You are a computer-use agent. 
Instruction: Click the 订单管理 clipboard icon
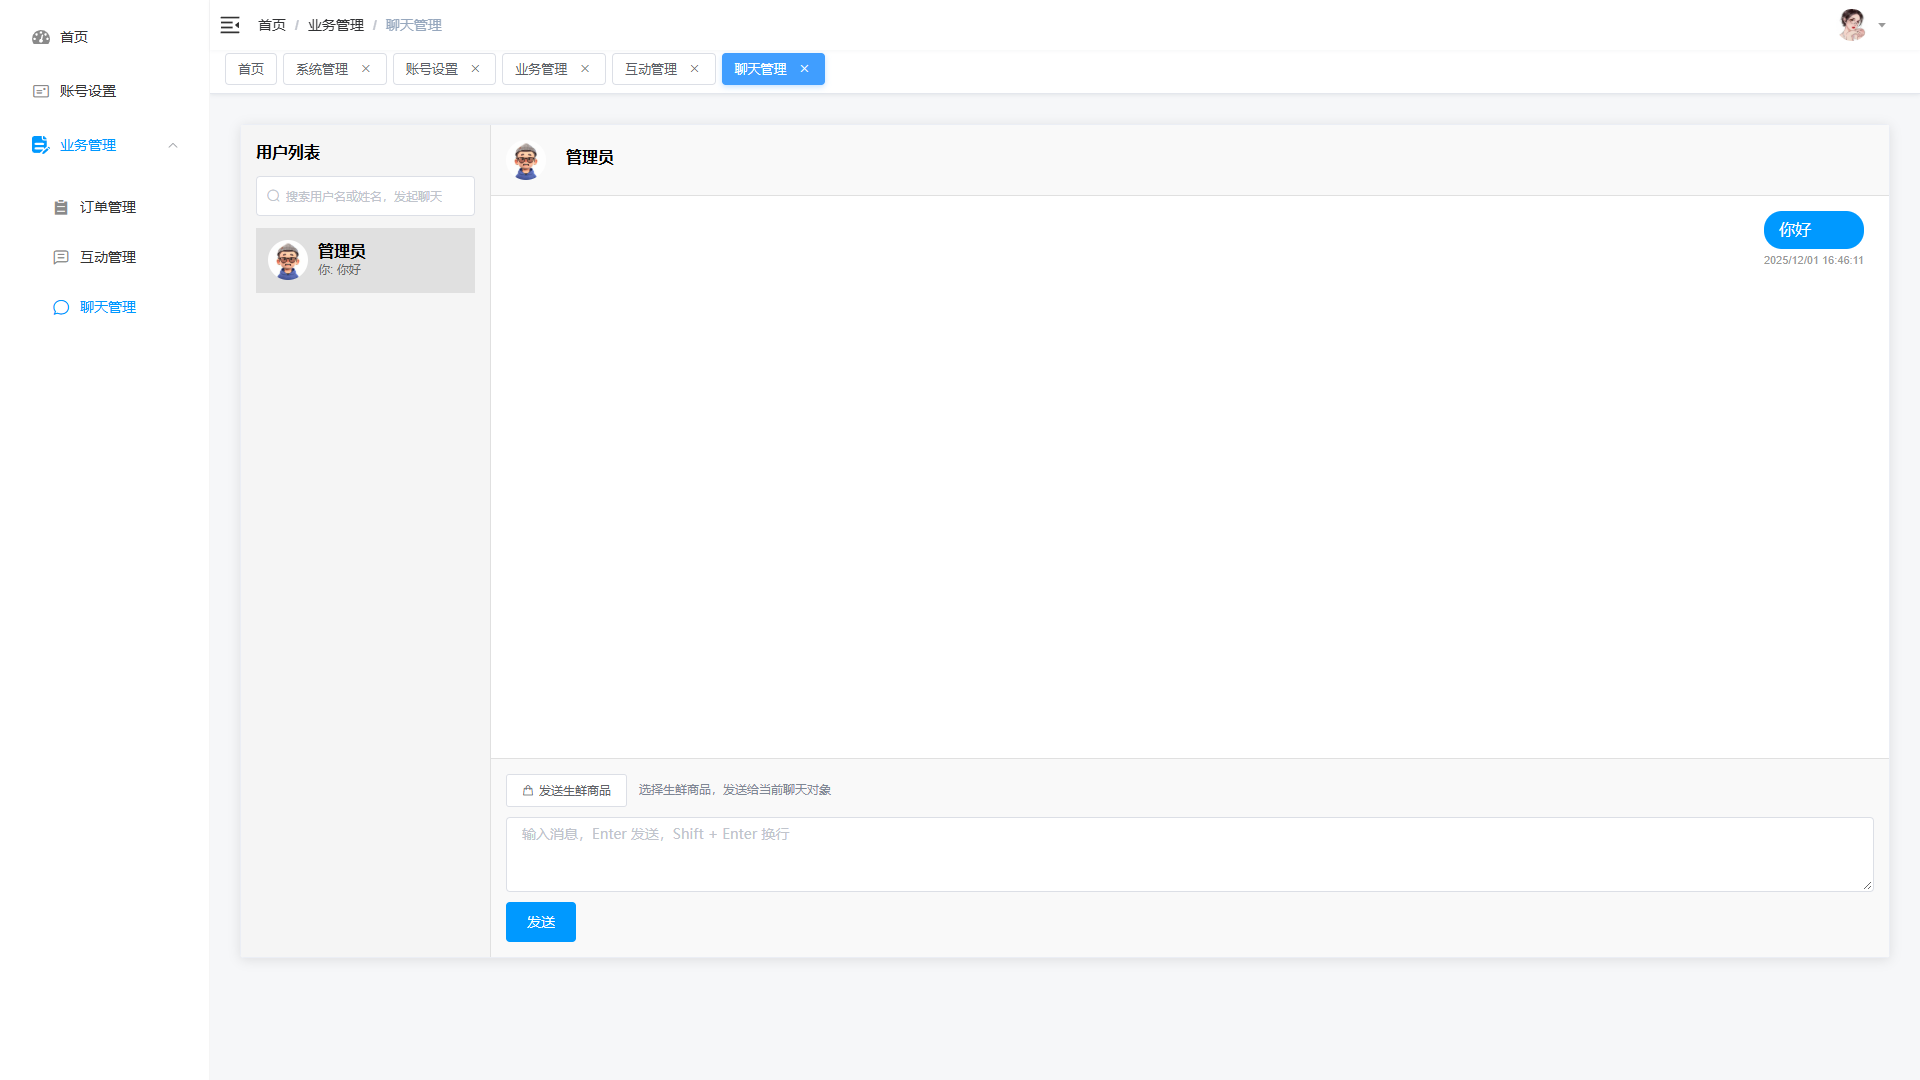coord(61,207)
